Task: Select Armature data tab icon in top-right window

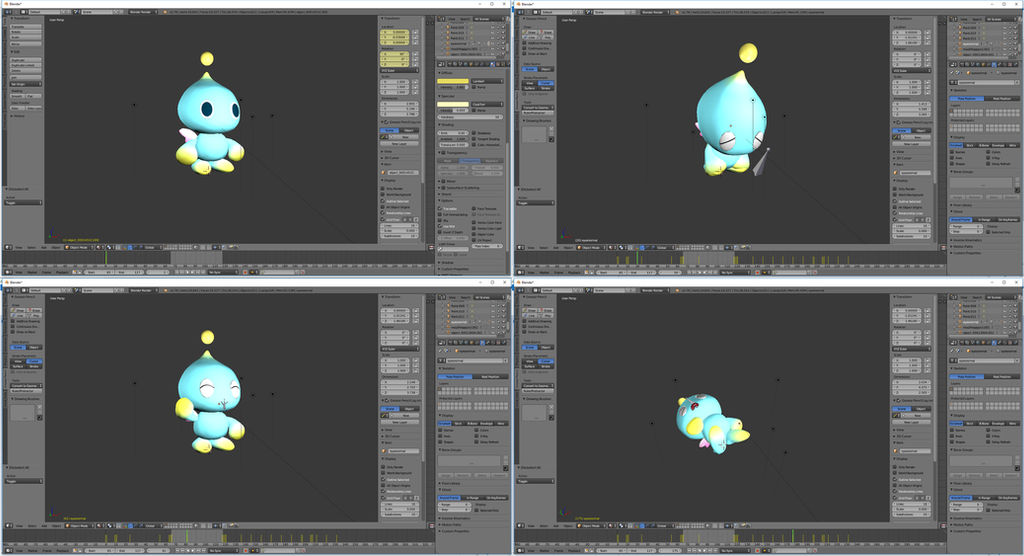Action: (x=994, y=65)
